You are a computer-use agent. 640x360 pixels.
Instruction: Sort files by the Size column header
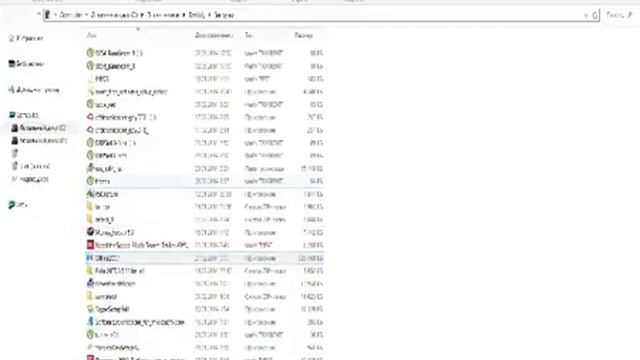tap(304, 36)
